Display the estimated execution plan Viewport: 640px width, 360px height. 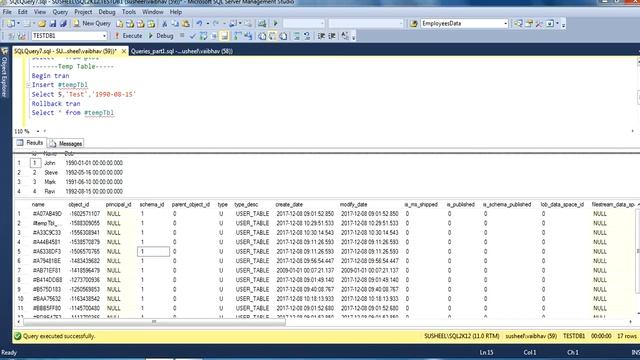click(x=203, y=36)
